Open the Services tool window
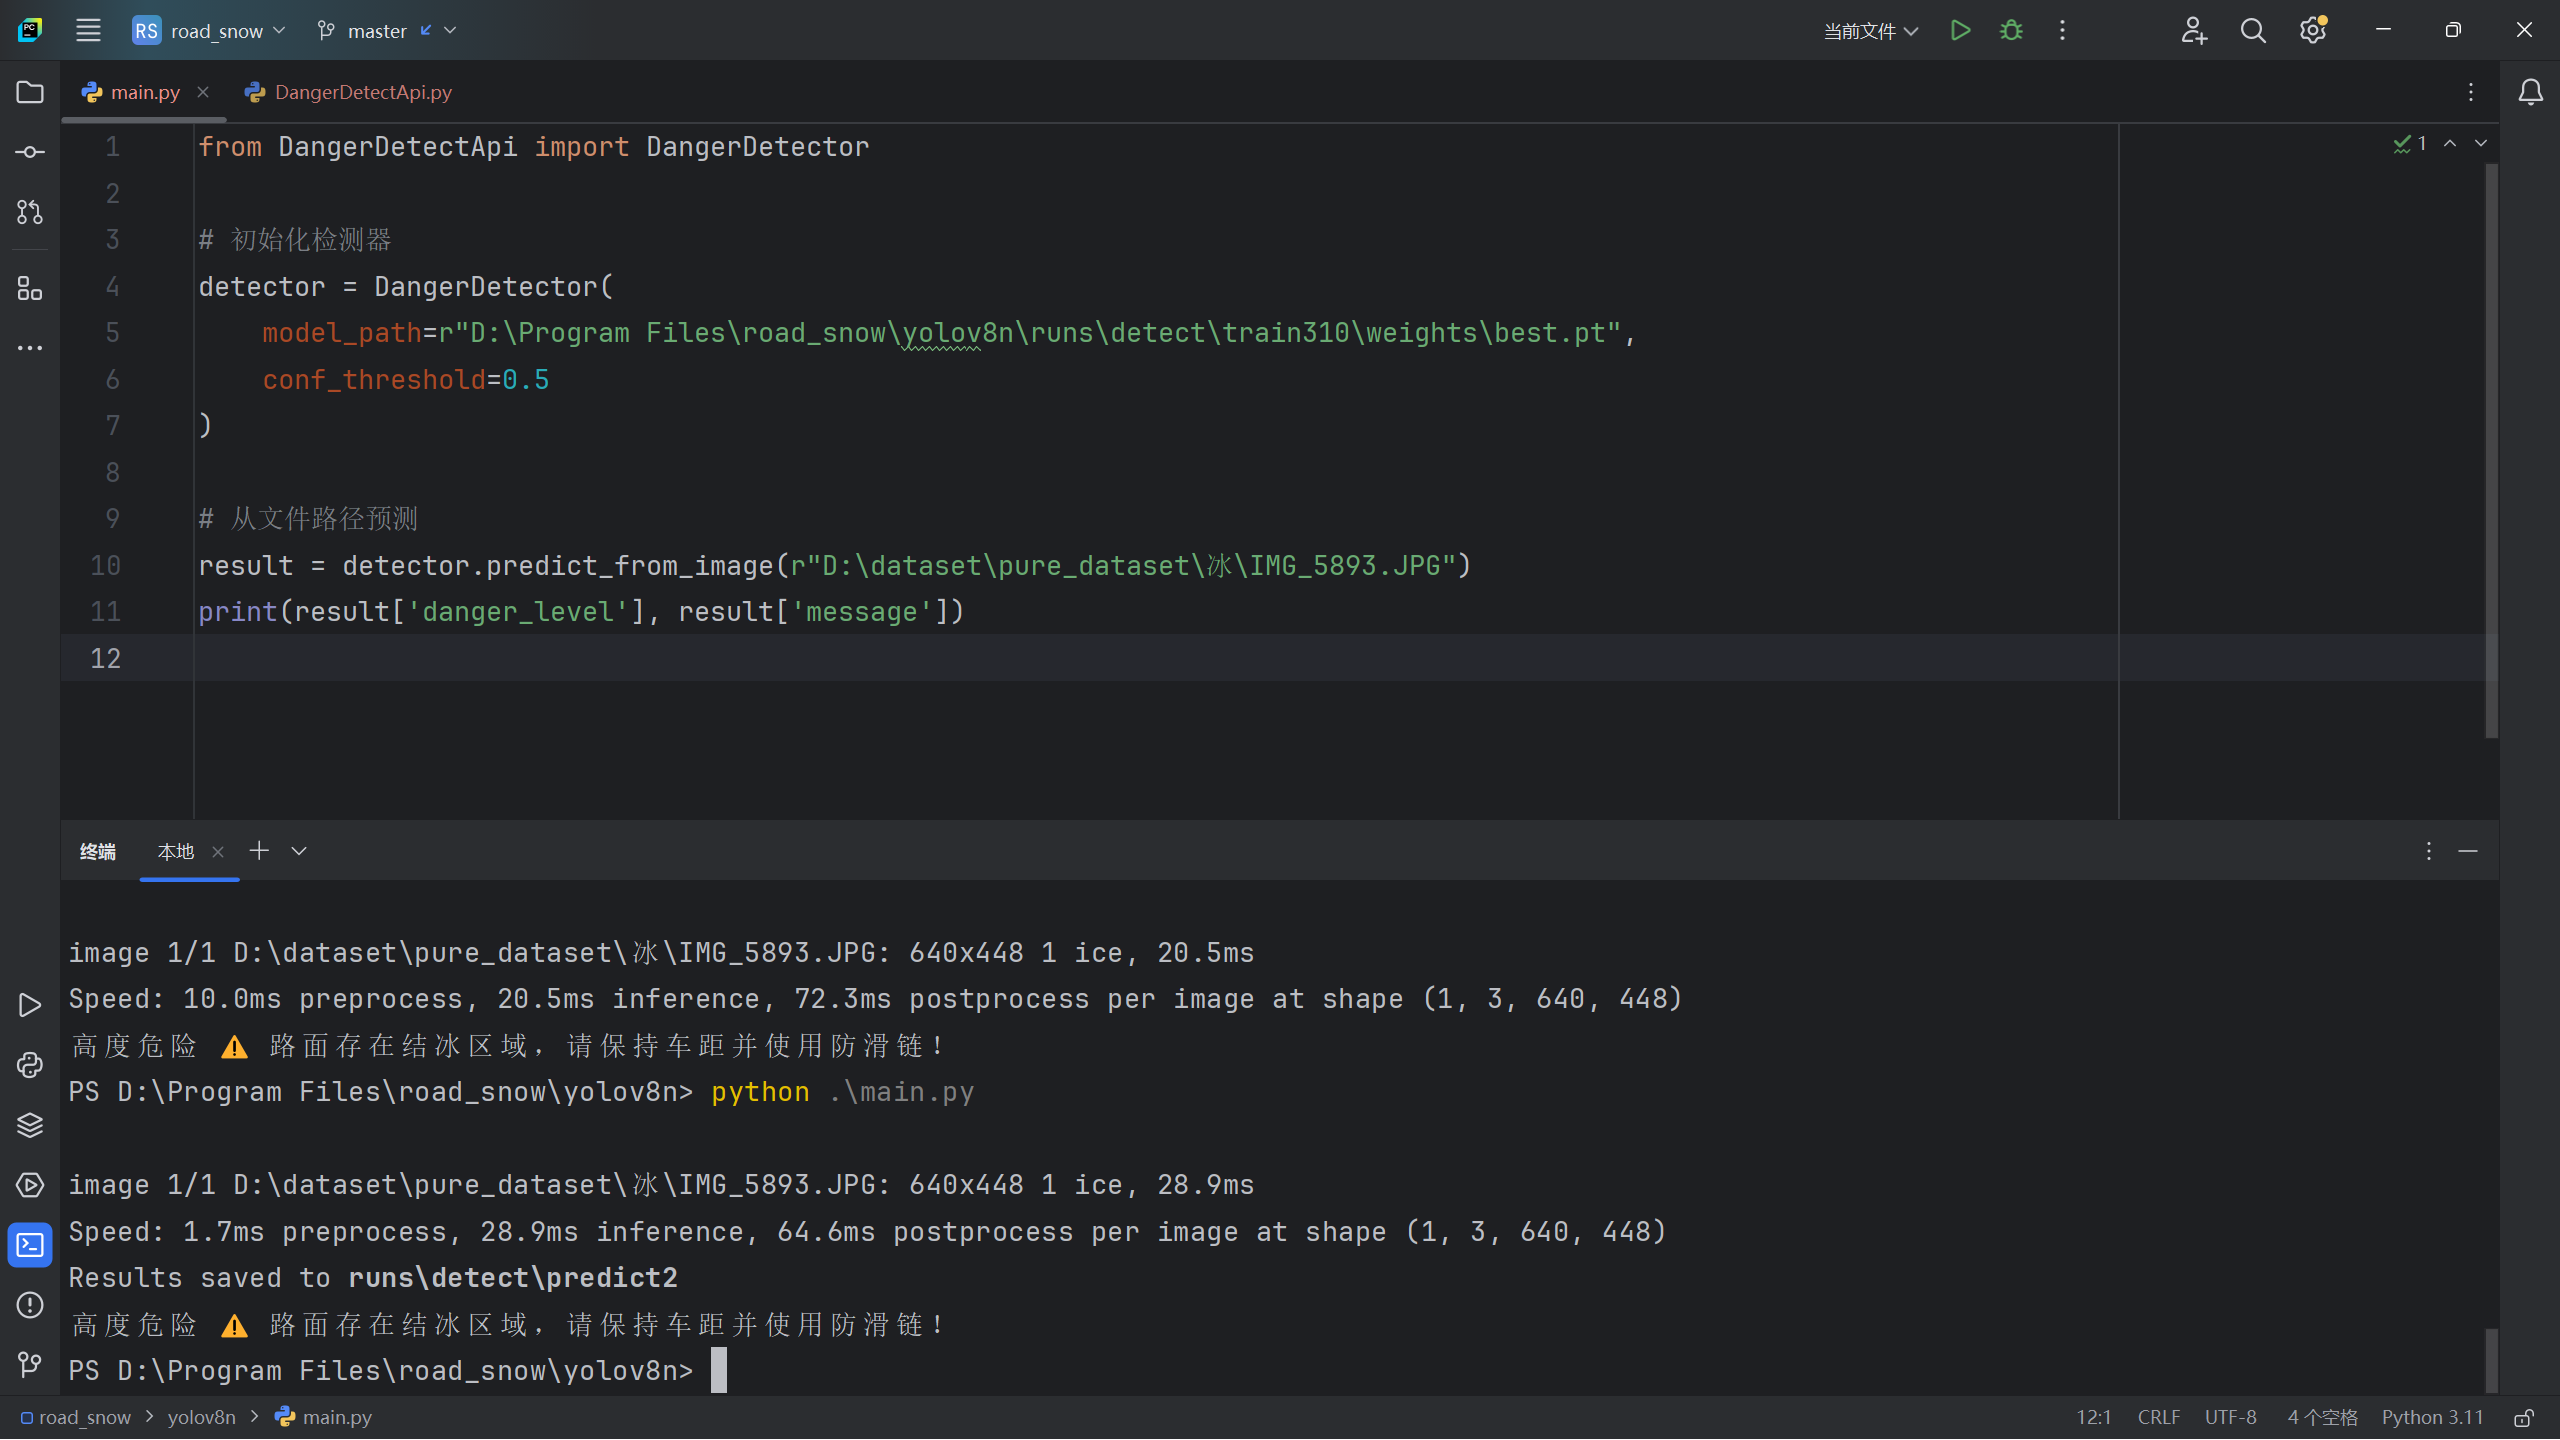 [x=30, y=1185]
